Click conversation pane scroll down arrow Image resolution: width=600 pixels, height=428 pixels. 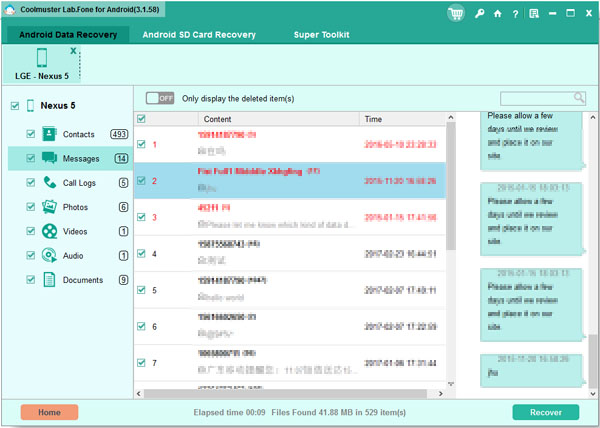click(x=593, y=394)
